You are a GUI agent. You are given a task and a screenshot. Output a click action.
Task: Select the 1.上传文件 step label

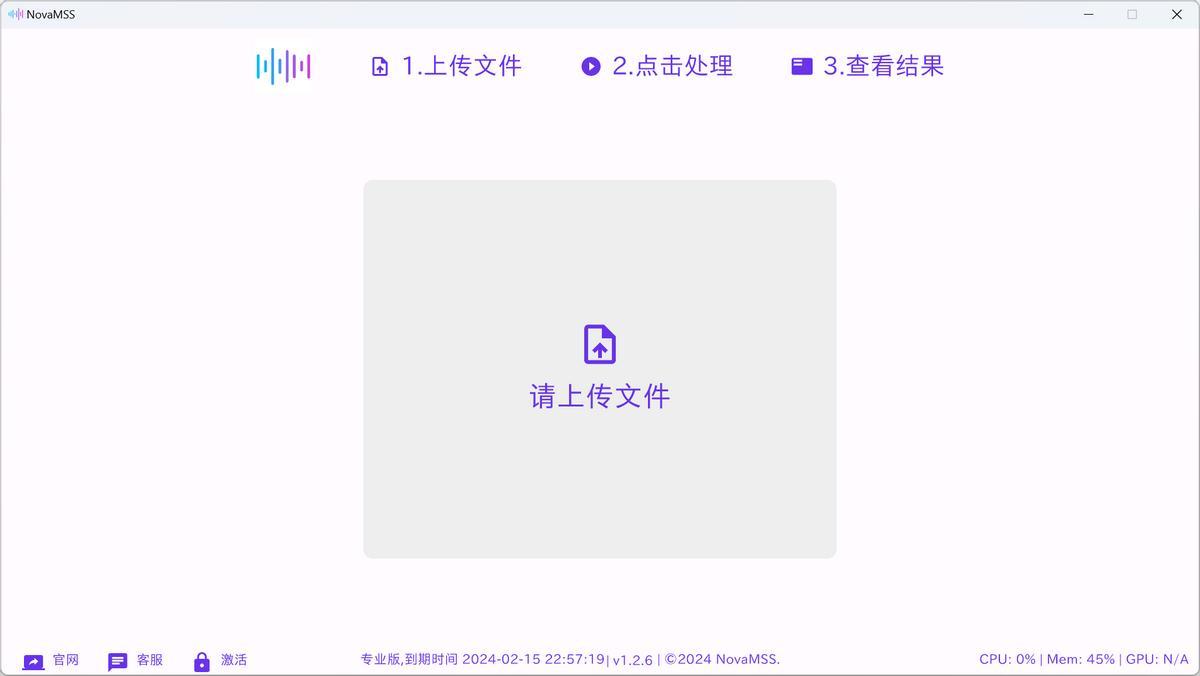(x=461, y=66)
